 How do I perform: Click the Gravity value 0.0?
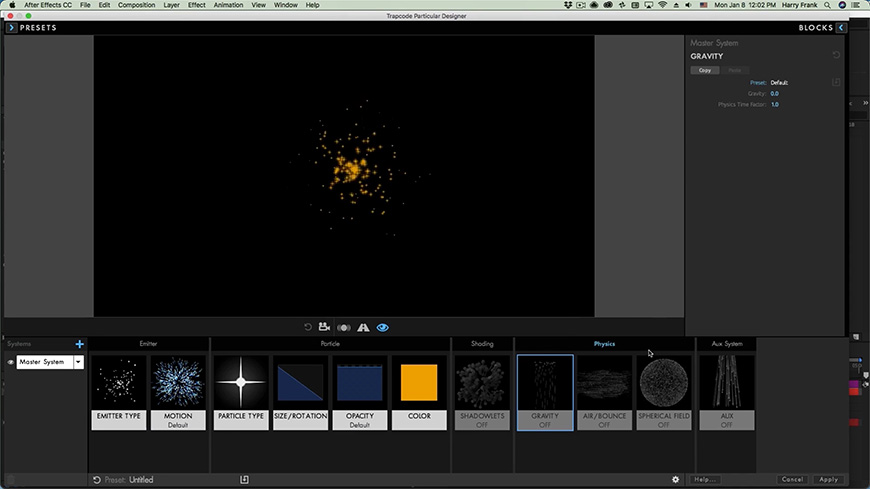775,94
